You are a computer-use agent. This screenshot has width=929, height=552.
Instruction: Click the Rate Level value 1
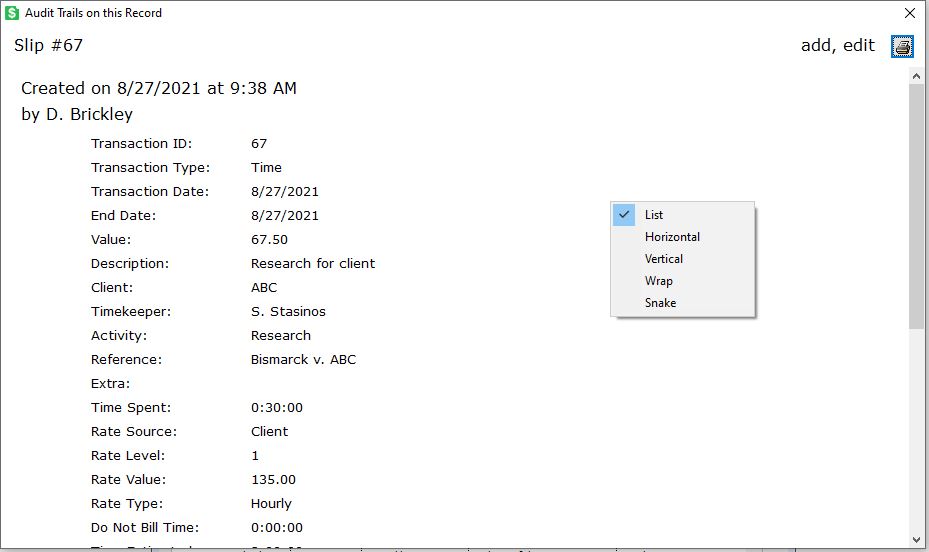(255, 455)
